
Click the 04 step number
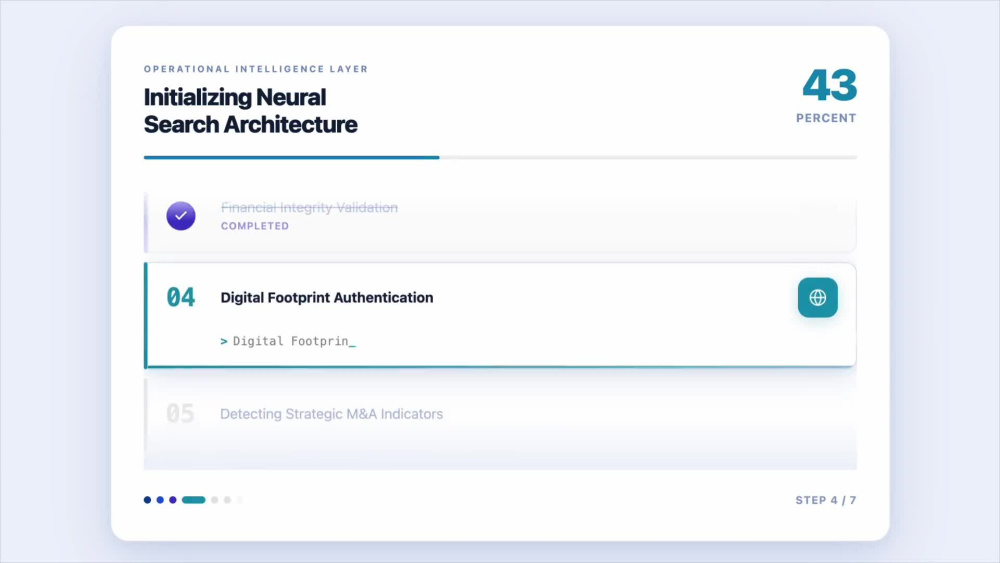pyautogui.click(x=180, y=297)
